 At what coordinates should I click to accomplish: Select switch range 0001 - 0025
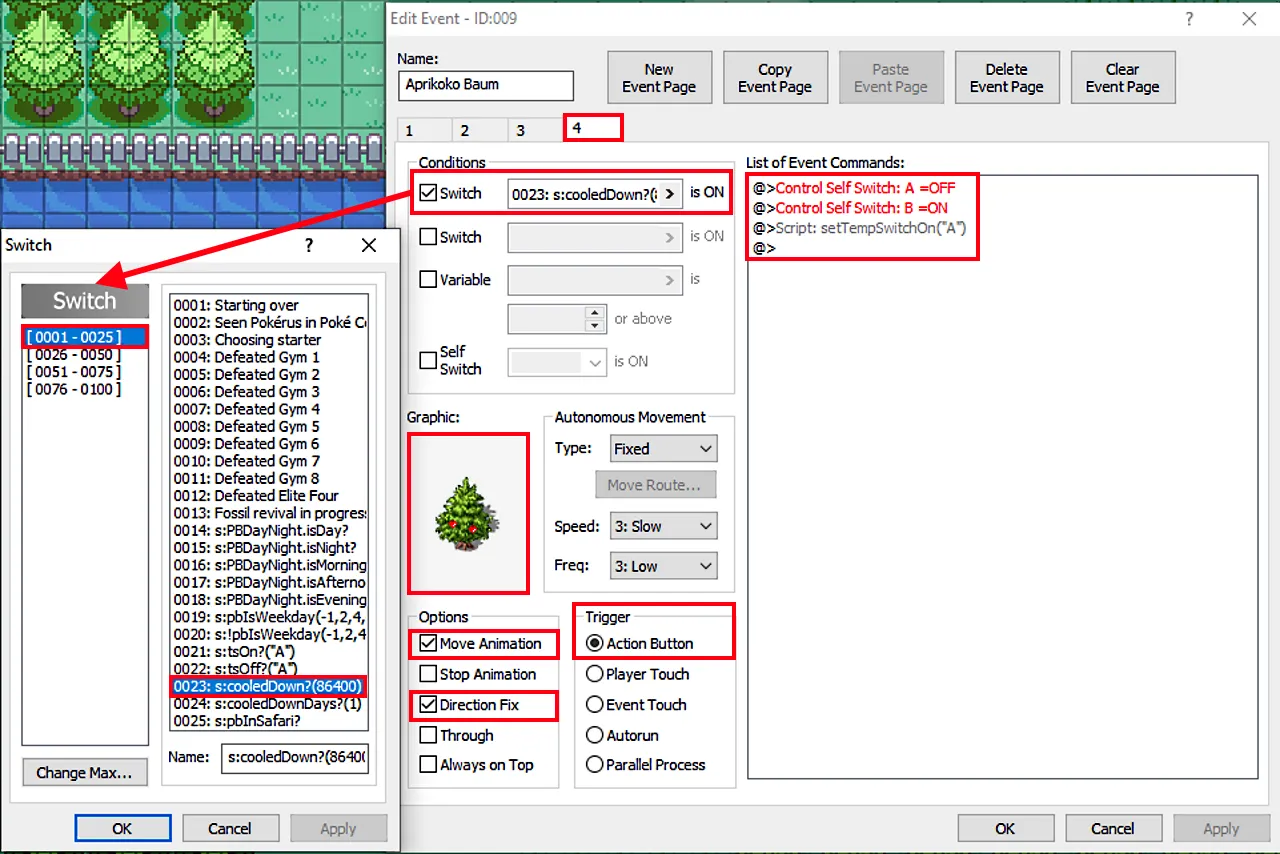(84, 338)
